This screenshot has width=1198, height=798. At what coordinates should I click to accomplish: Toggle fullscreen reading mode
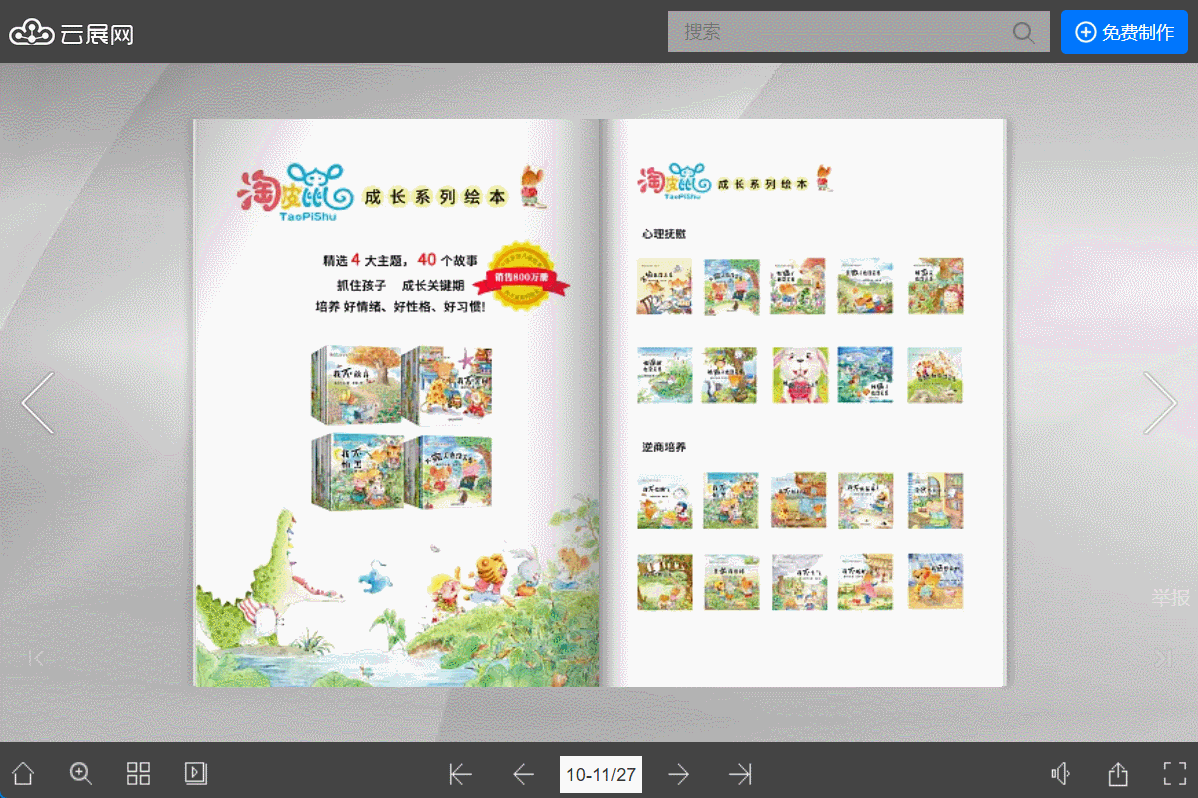[x=1173, y=773]
